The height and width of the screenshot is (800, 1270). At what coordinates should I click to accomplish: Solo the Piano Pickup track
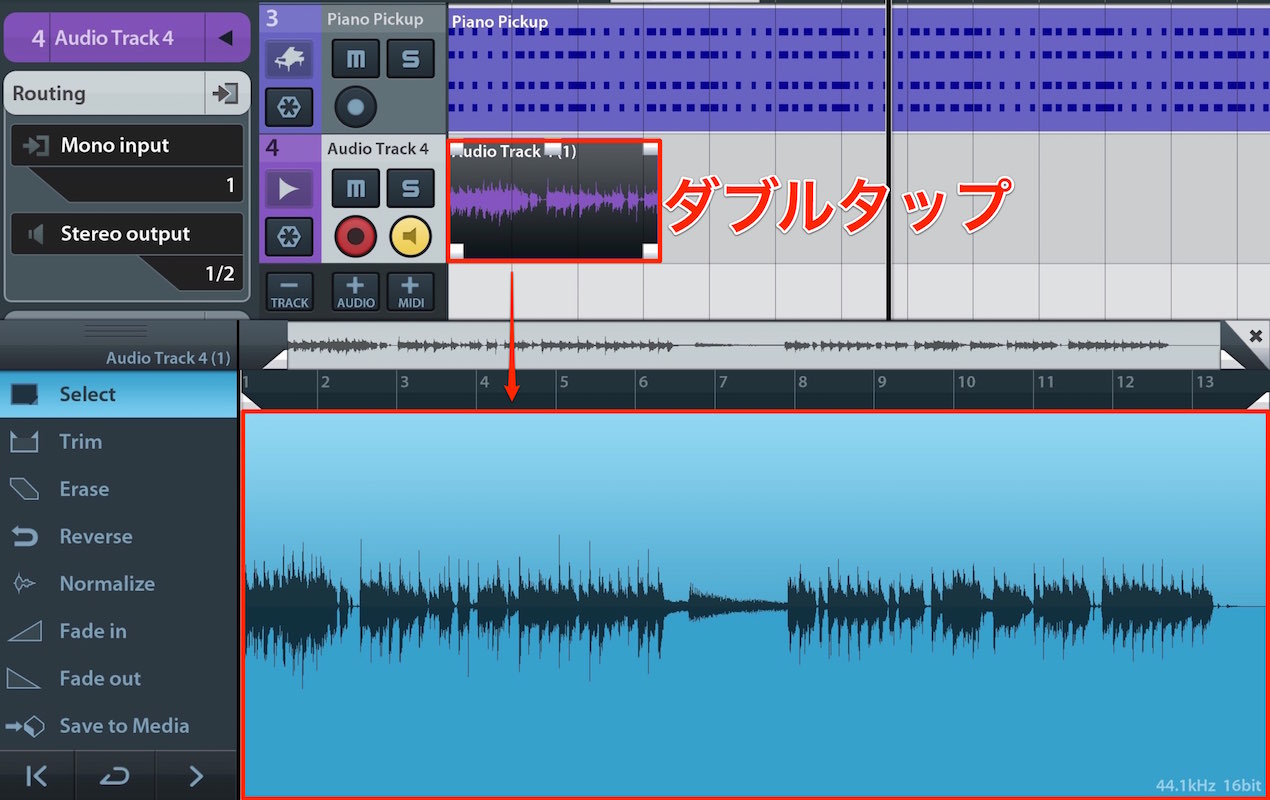pos(411,58)
